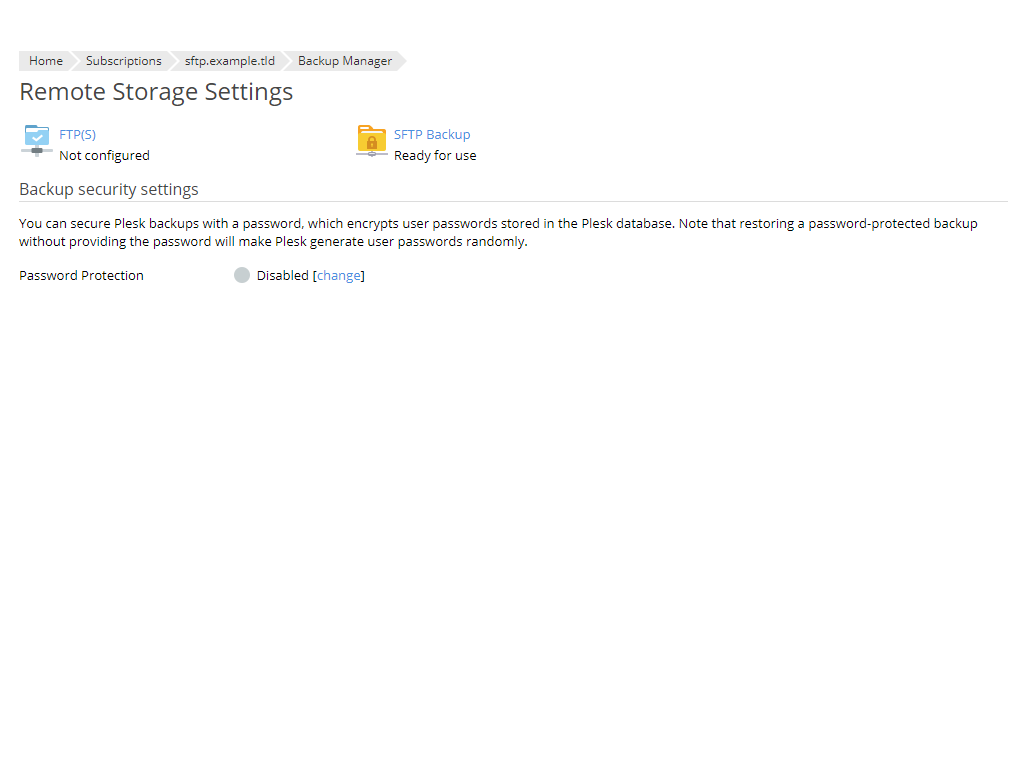
Task: Open Subscriptions from breadcrumb trail
Action: pos(123,60)
